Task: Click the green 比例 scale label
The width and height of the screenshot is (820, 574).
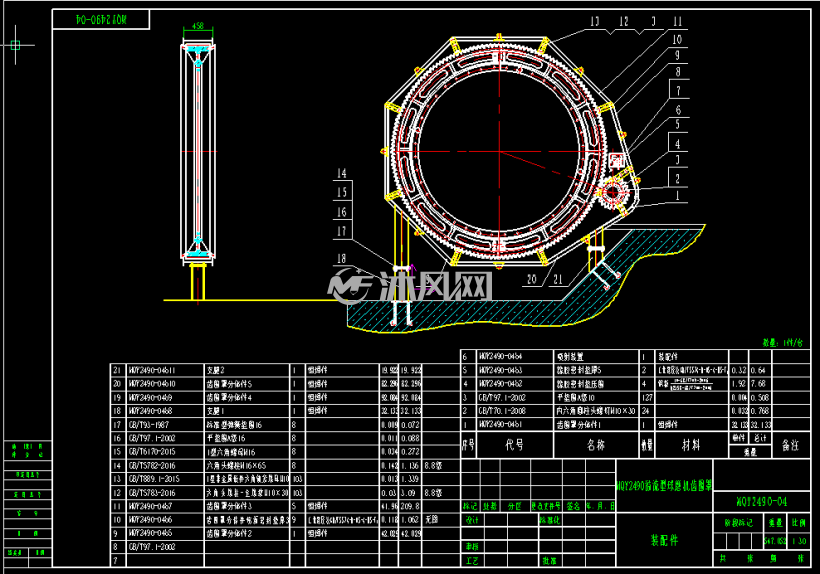Action: pos(799,522)
